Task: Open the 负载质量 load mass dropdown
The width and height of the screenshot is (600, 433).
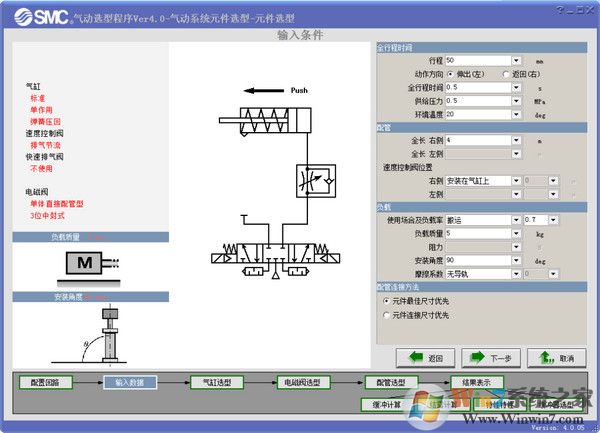Action: [x=516, y=233]
